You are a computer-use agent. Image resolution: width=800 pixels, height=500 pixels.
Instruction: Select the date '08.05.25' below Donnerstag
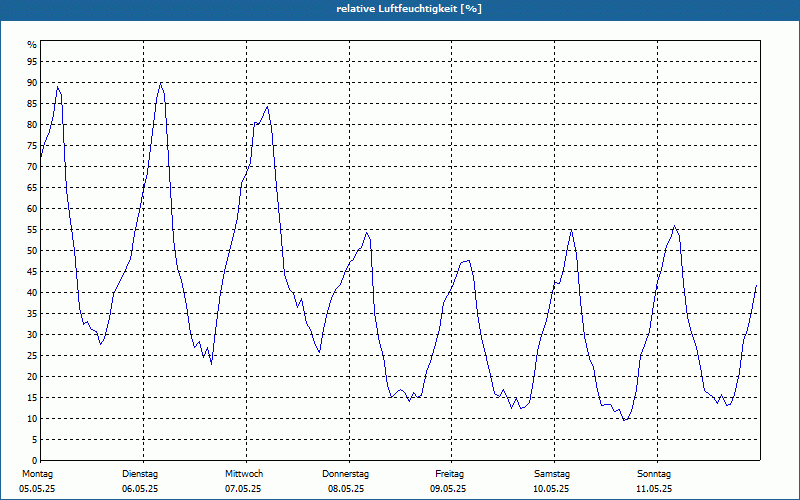[346, 489]
